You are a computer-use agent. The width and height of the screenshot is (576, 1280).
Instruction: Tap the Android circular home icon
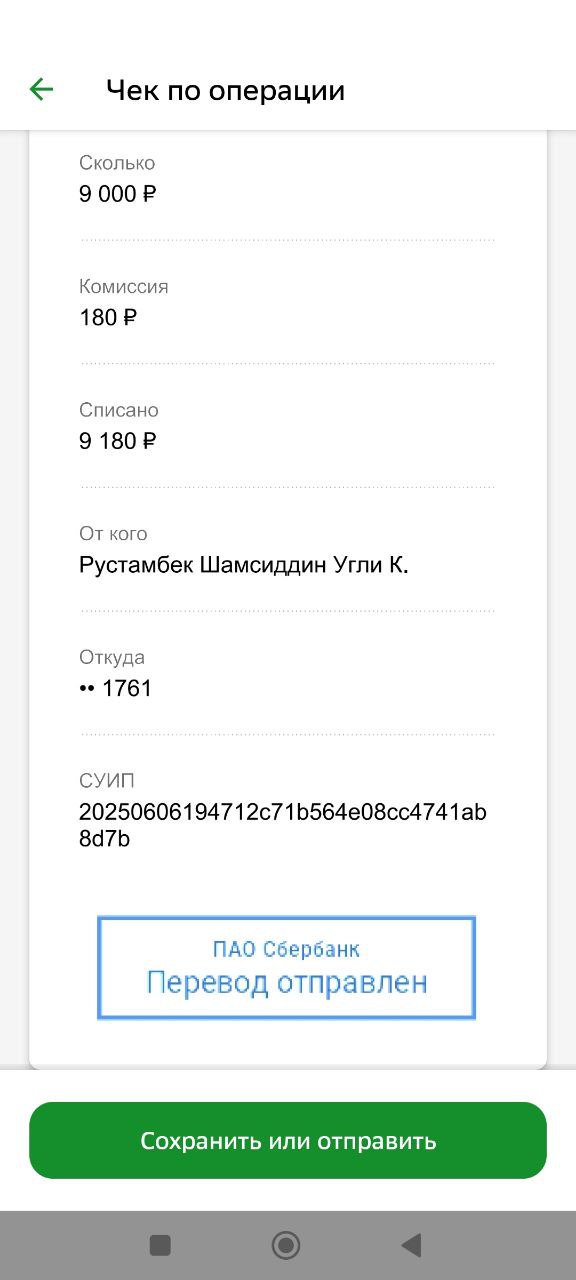286,1245
